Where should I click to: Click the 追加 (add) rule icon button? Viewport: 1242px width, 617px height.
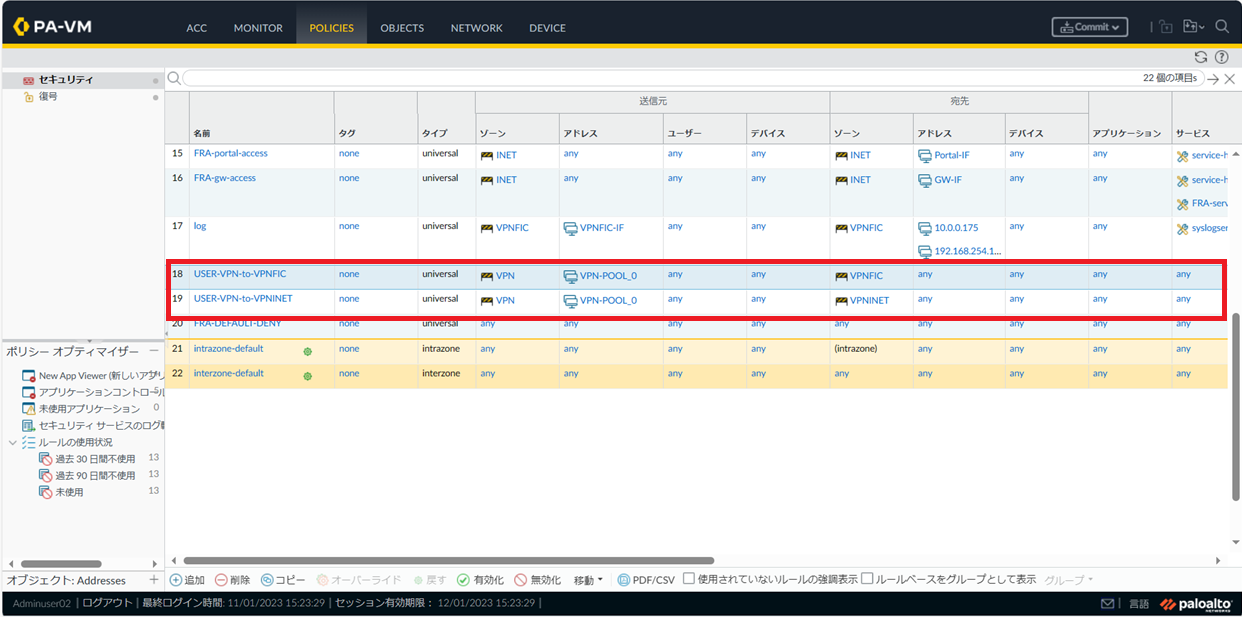(x=187, y=580)
